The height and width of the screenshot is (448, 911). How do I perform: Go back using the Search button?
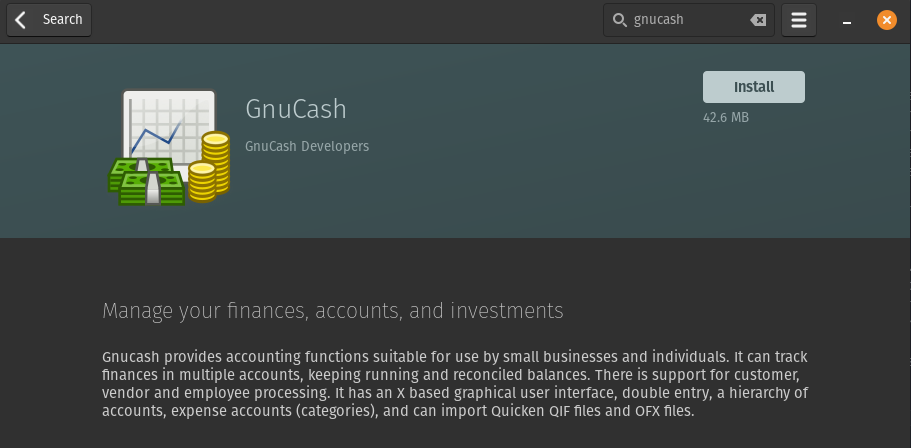click(x=49, y=20)
